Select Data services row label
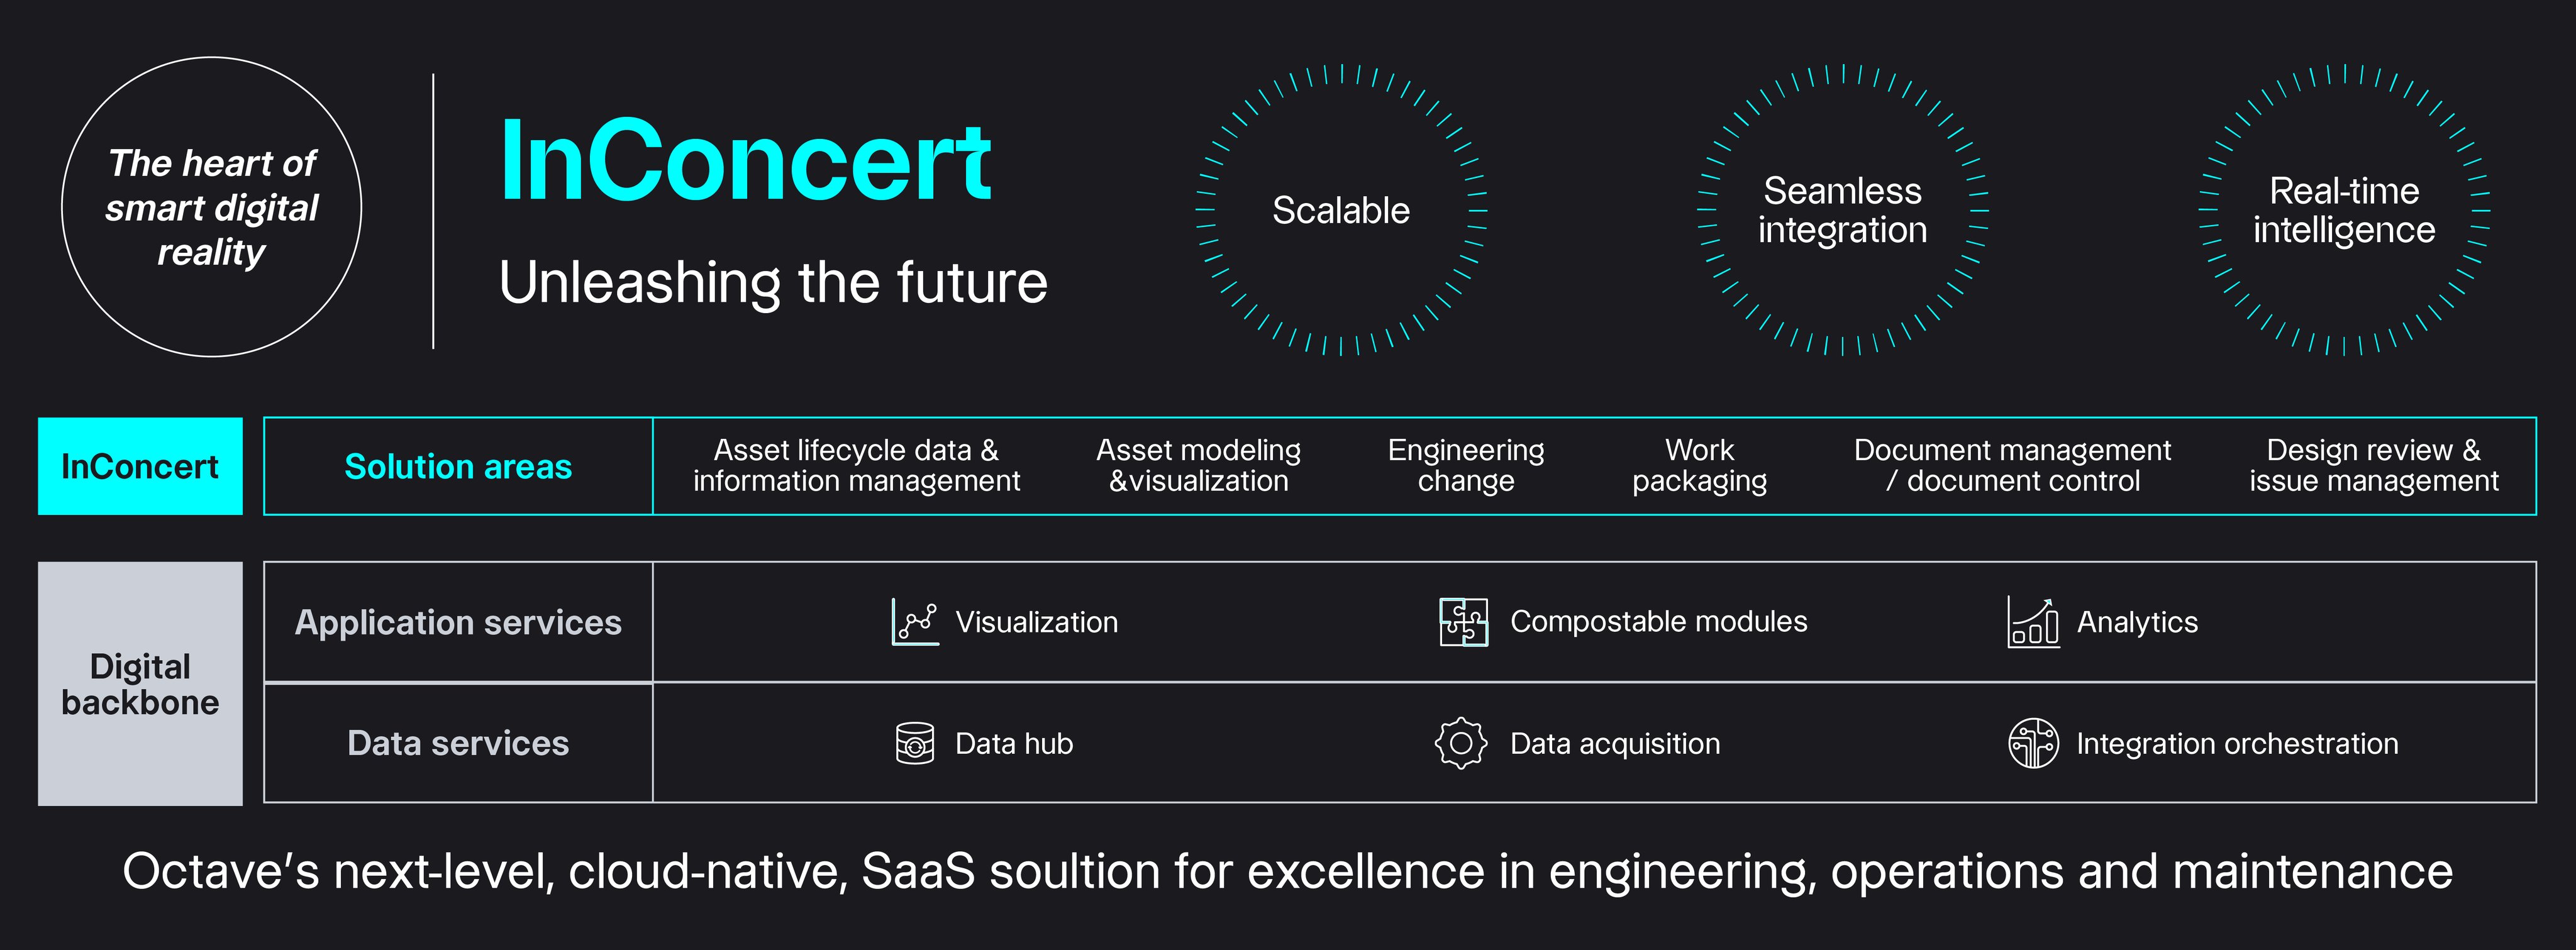 tap(458, 743)
